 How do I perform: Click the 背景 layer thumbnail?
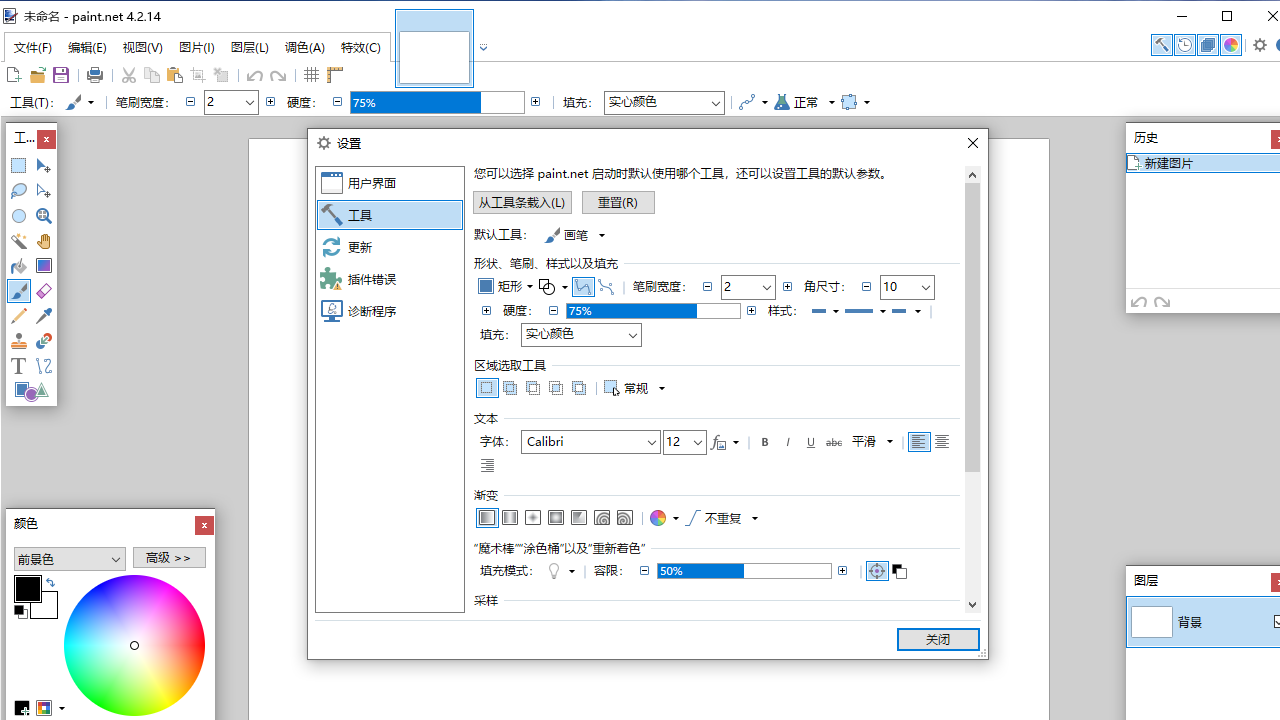pos(1151,621)
